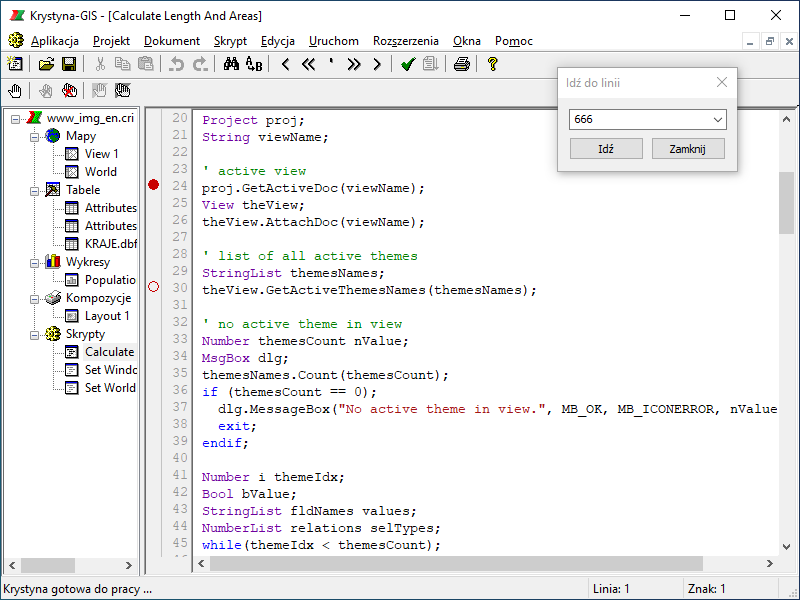Collapse the Mapy tree group
The image size is (800, 600).
coord(34,137)
